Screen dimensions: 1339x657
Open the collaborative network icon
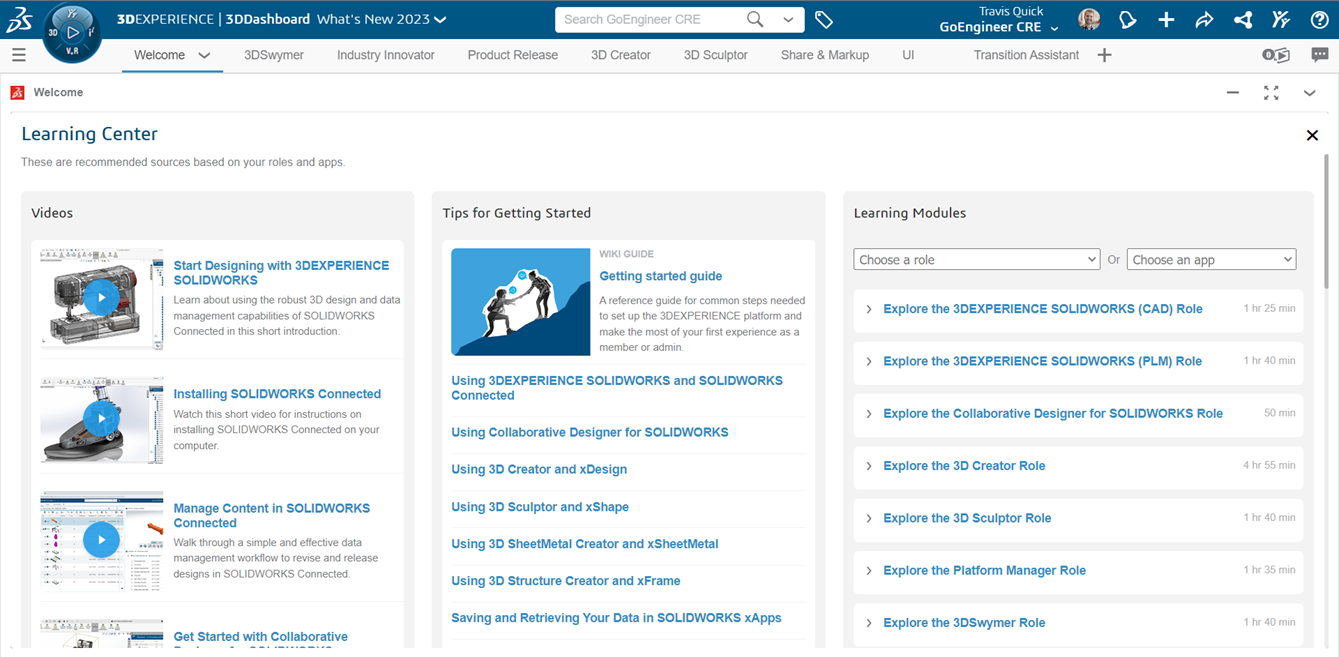coord(1241,19)
